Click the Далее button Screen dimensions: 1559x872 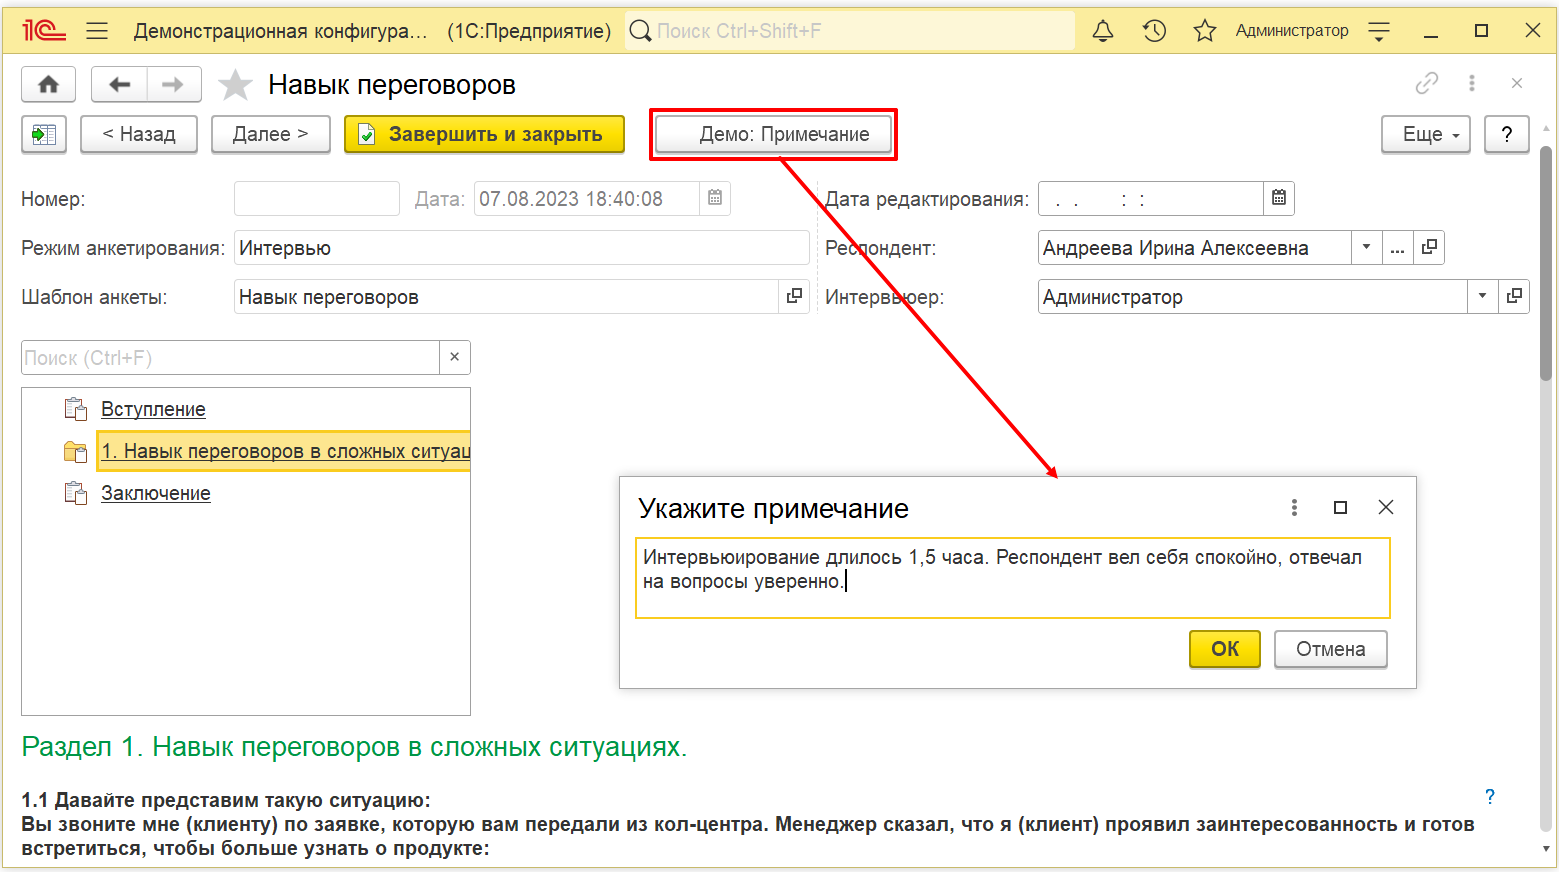271,134
